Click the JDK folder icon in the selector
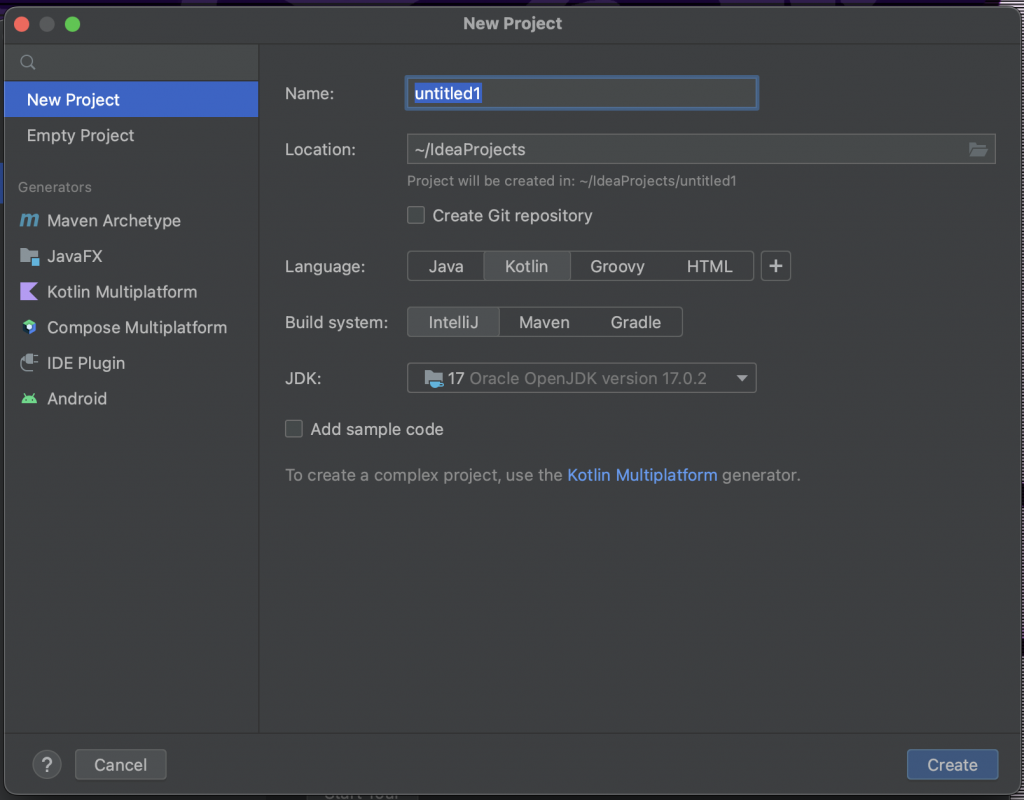 [x=433, y=378]
